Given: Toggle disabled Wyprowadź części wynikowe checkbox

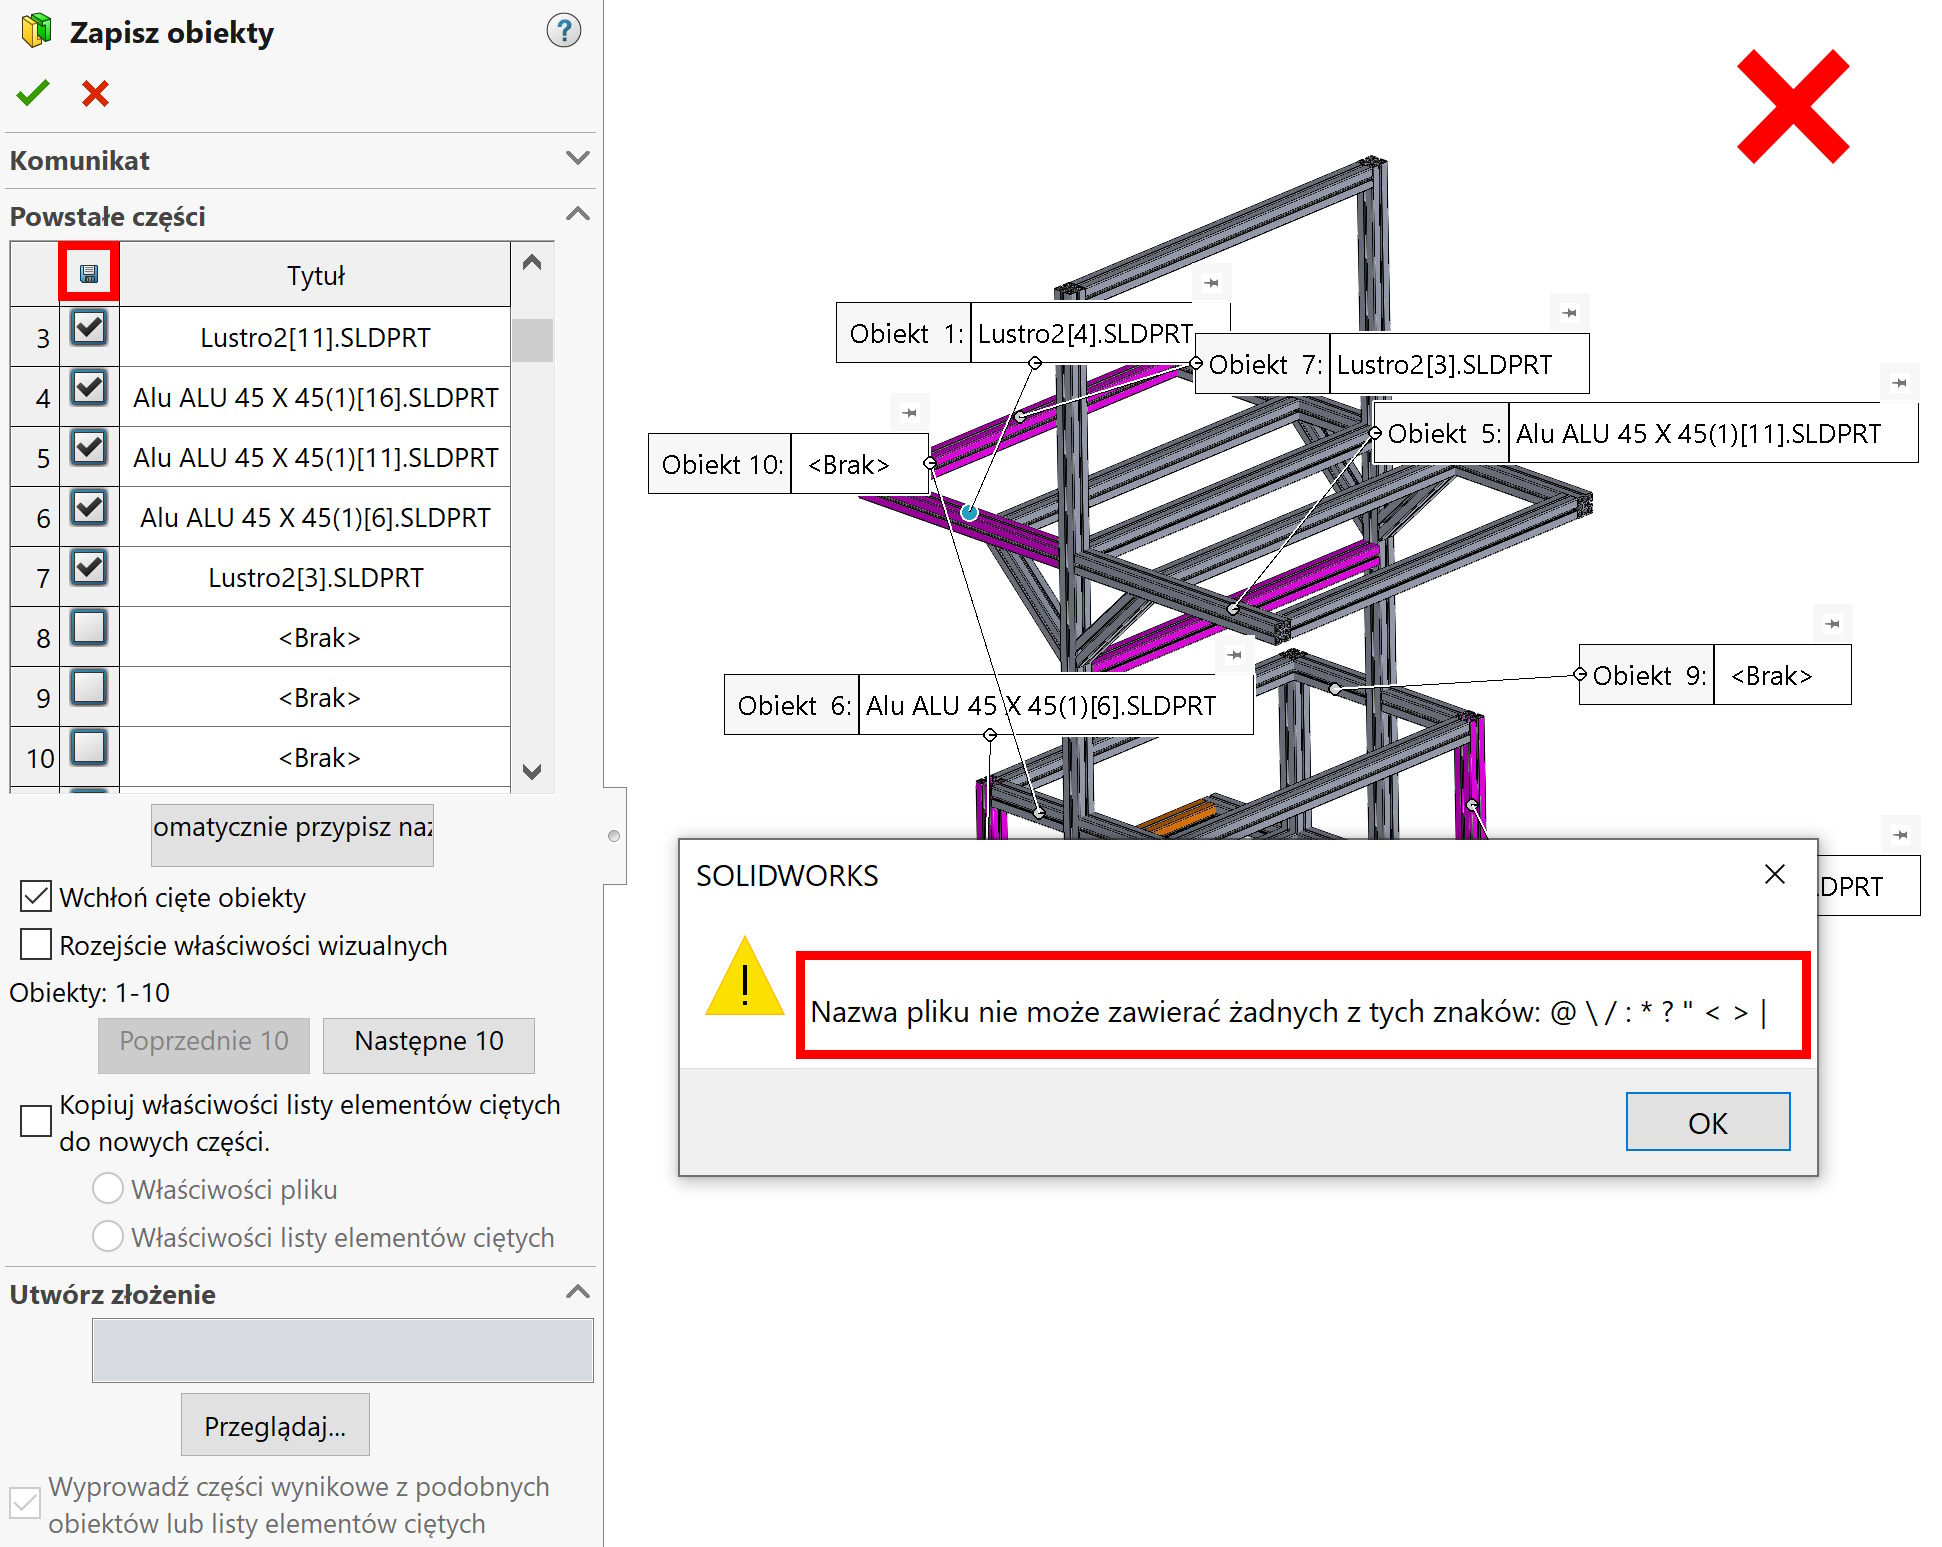Looking at the screenshot, I should (x=25, y=1503).
